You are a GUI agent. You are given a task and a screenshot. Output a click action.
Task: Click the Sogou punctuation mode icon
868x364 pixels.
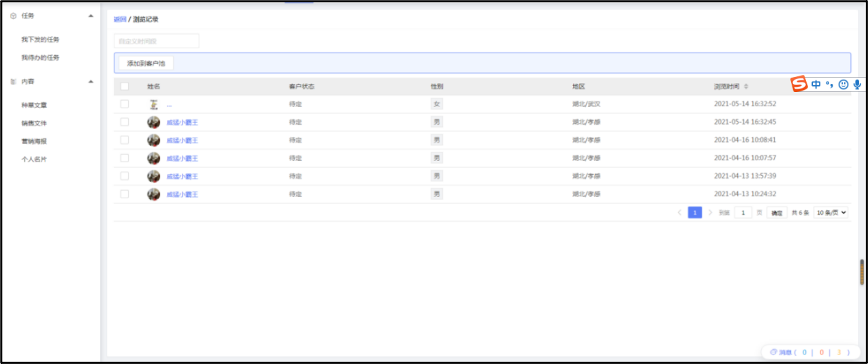[x=829, y=85]
